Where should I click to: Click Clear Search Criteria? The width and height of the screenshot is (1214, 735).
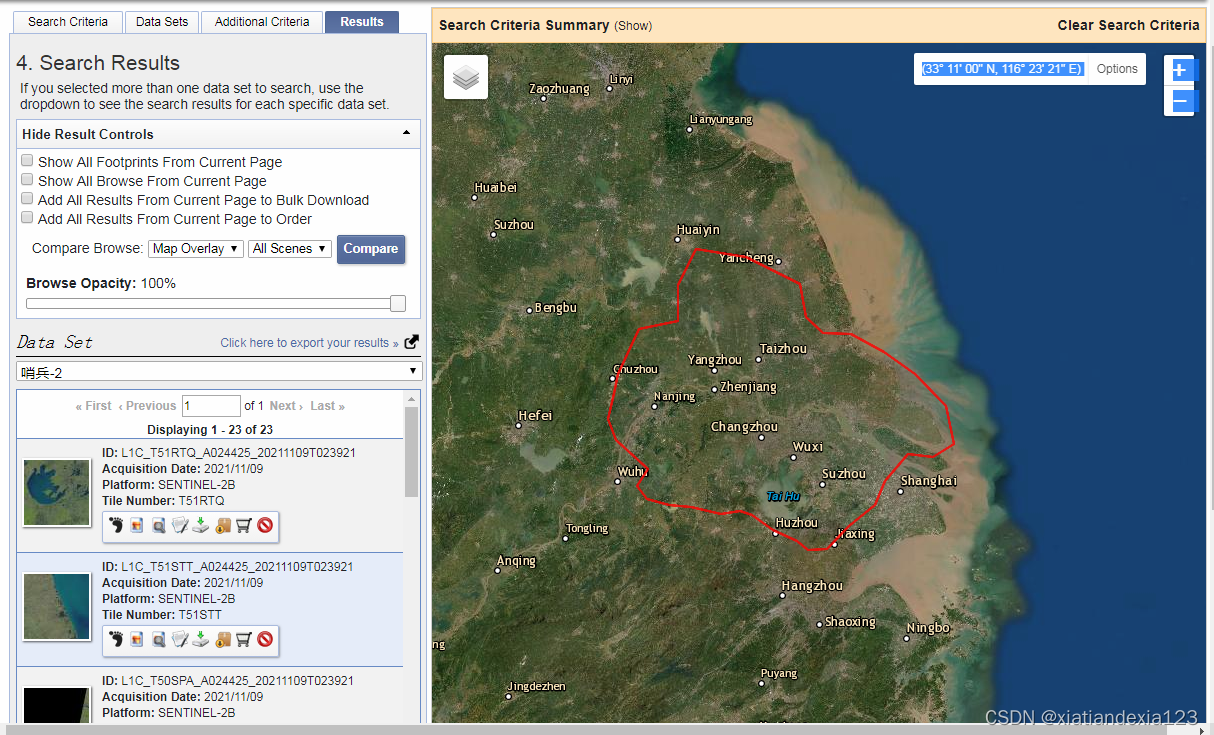[x=1128, y=25]
